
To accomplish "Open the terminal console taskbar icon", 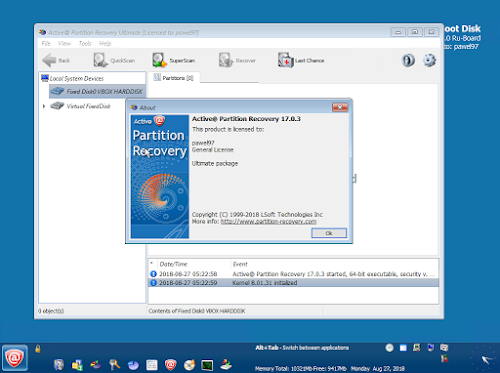I will [x=207, y=365].
